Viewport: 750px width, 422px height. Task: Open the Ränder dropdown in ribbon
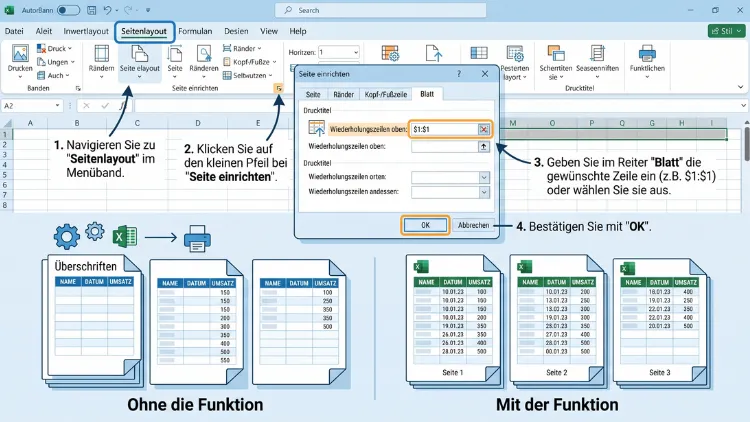click(x=243, y=48)
